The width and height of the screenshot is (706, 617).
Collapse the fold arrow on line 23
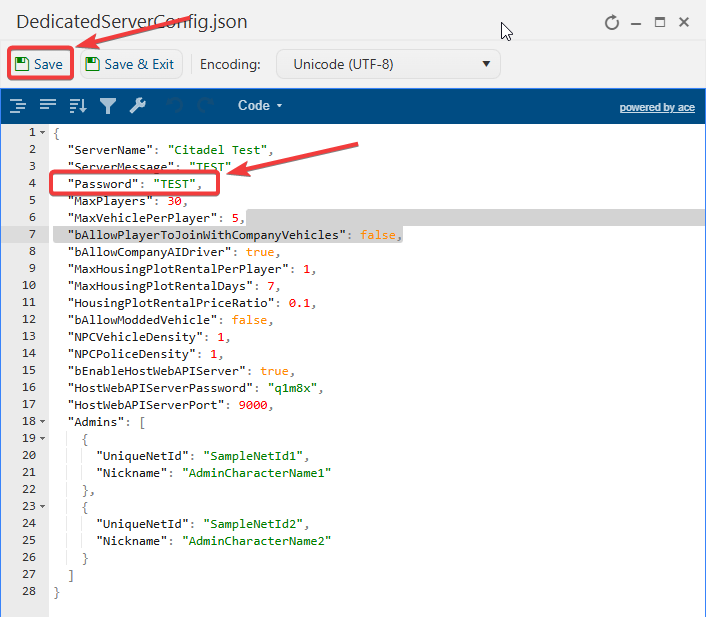pos(42,507)
